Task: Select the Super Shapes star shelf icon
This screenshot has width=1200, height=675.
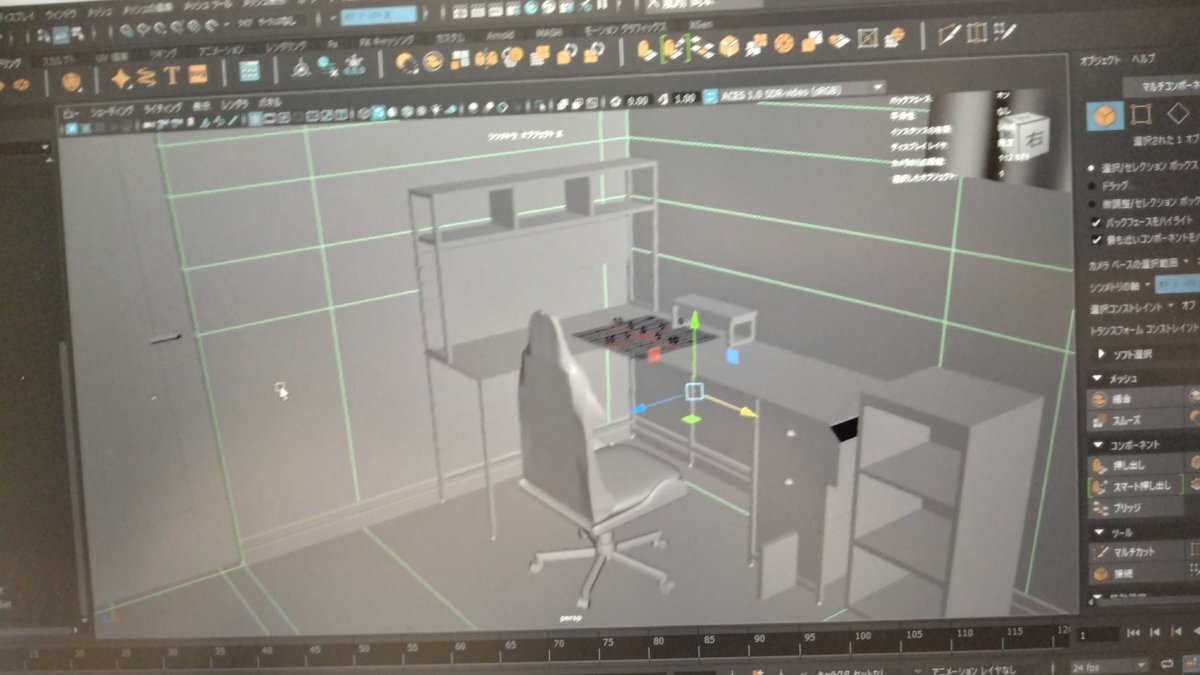Action: [122, 76]
